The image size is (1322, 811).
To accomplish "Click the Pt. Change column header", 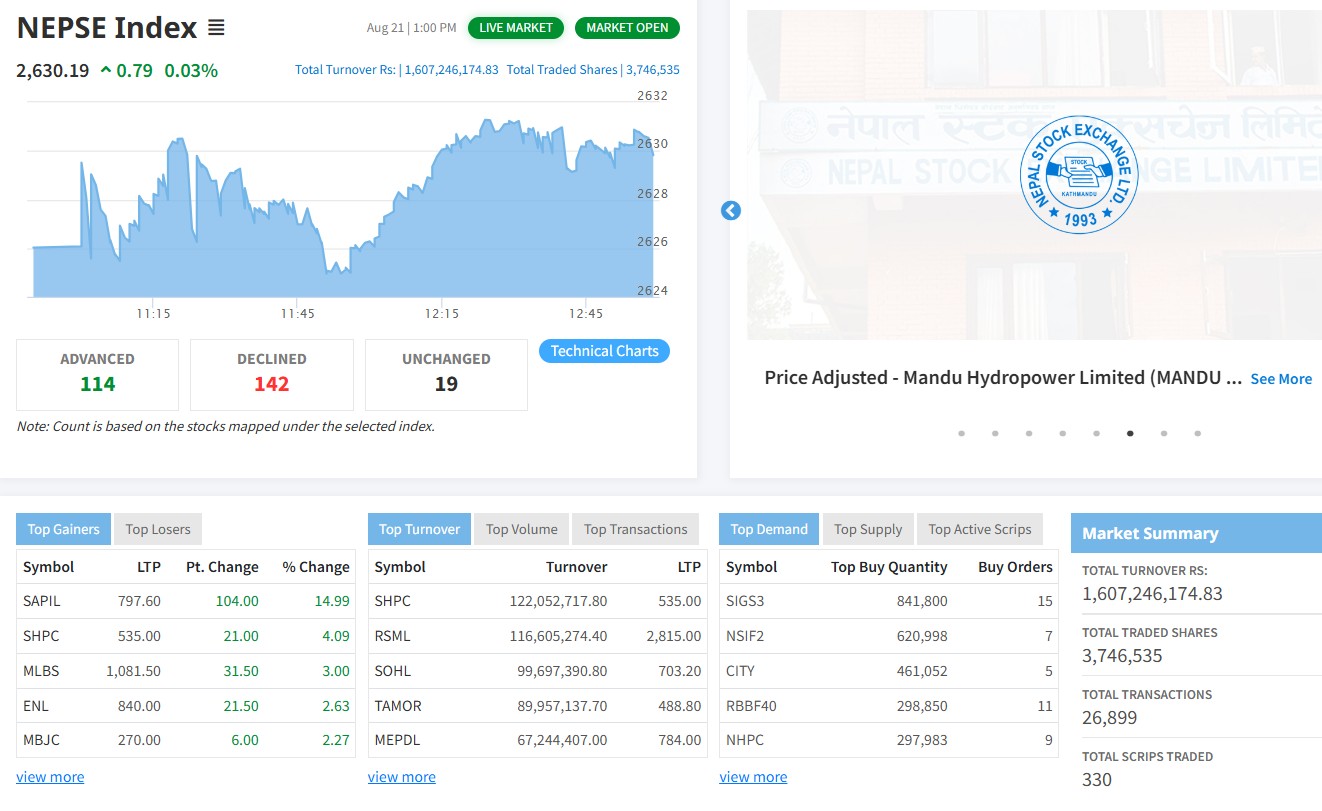I will click(222, 567).
